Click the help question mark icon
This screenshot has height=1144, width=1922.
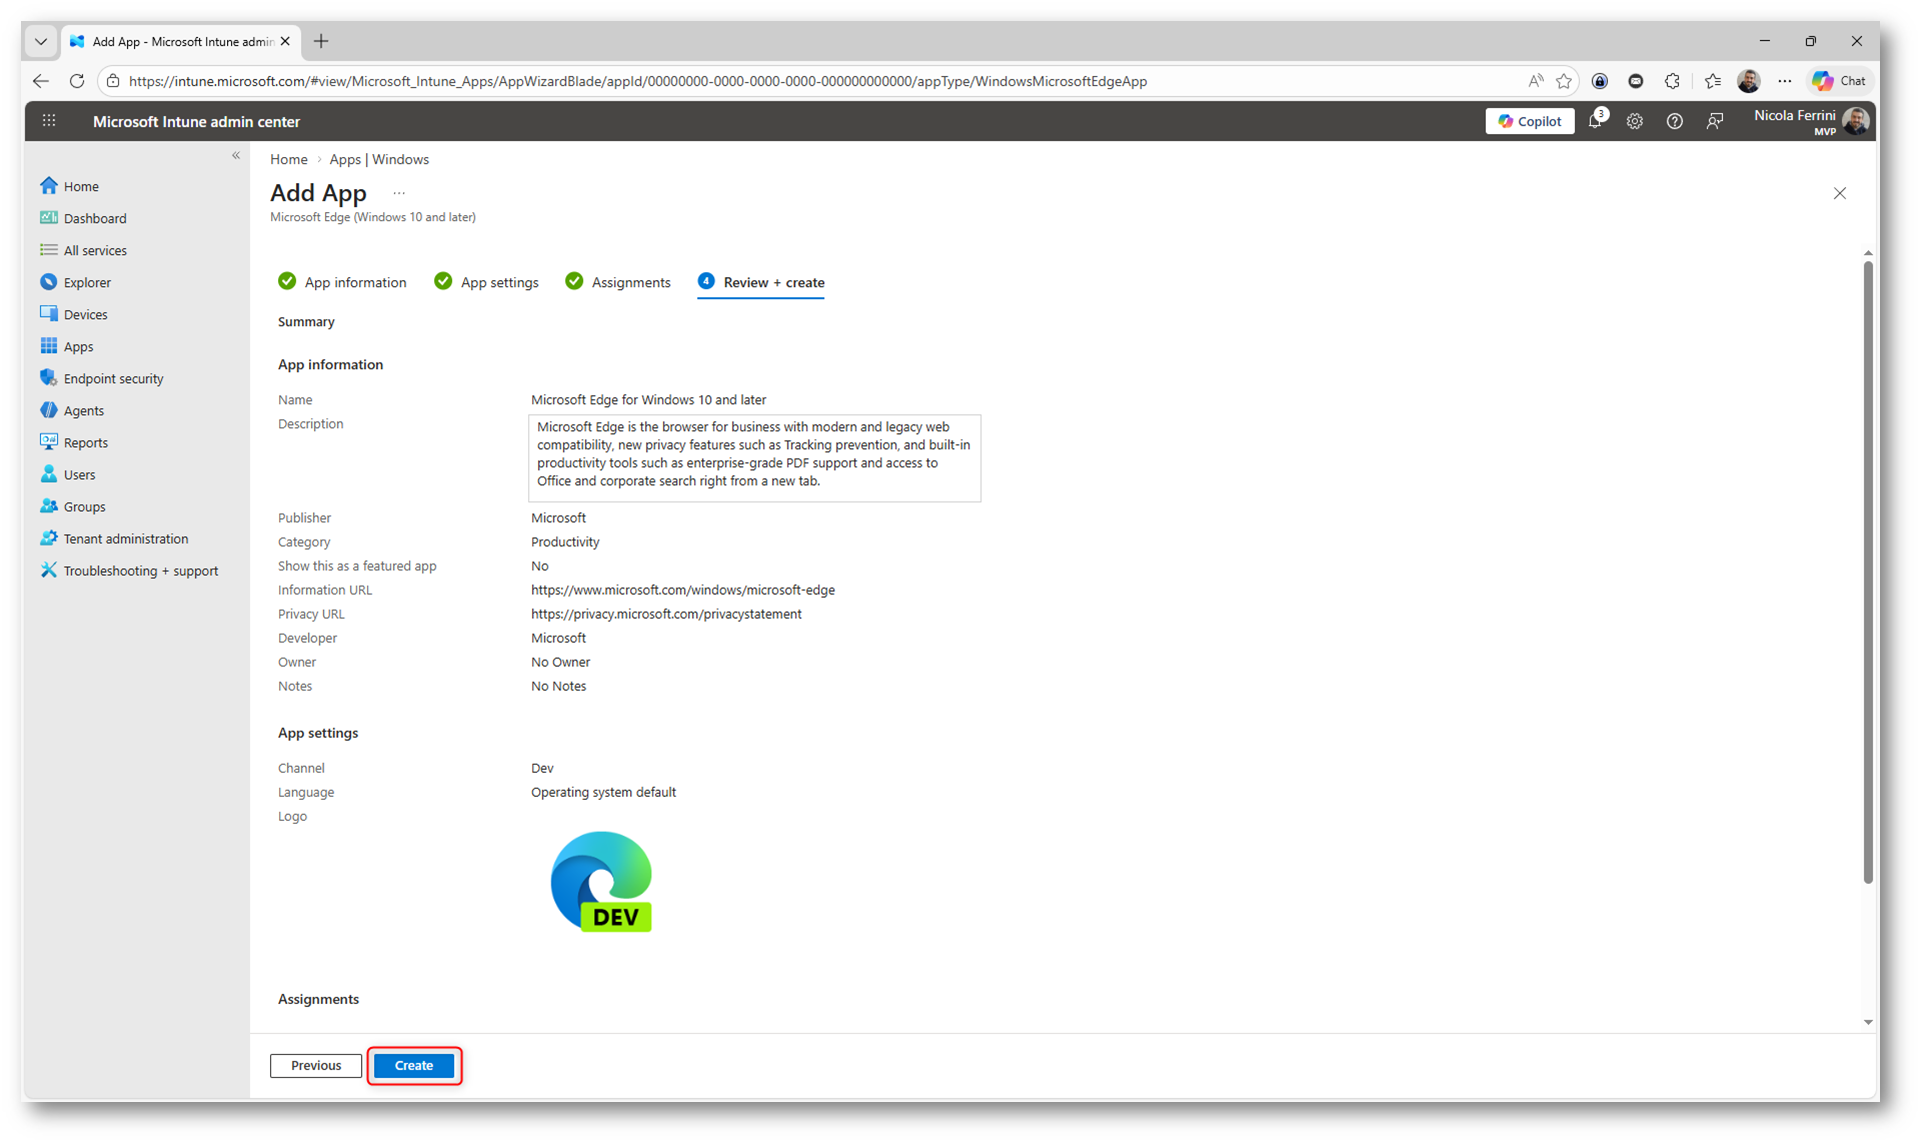pos(1674,121)
